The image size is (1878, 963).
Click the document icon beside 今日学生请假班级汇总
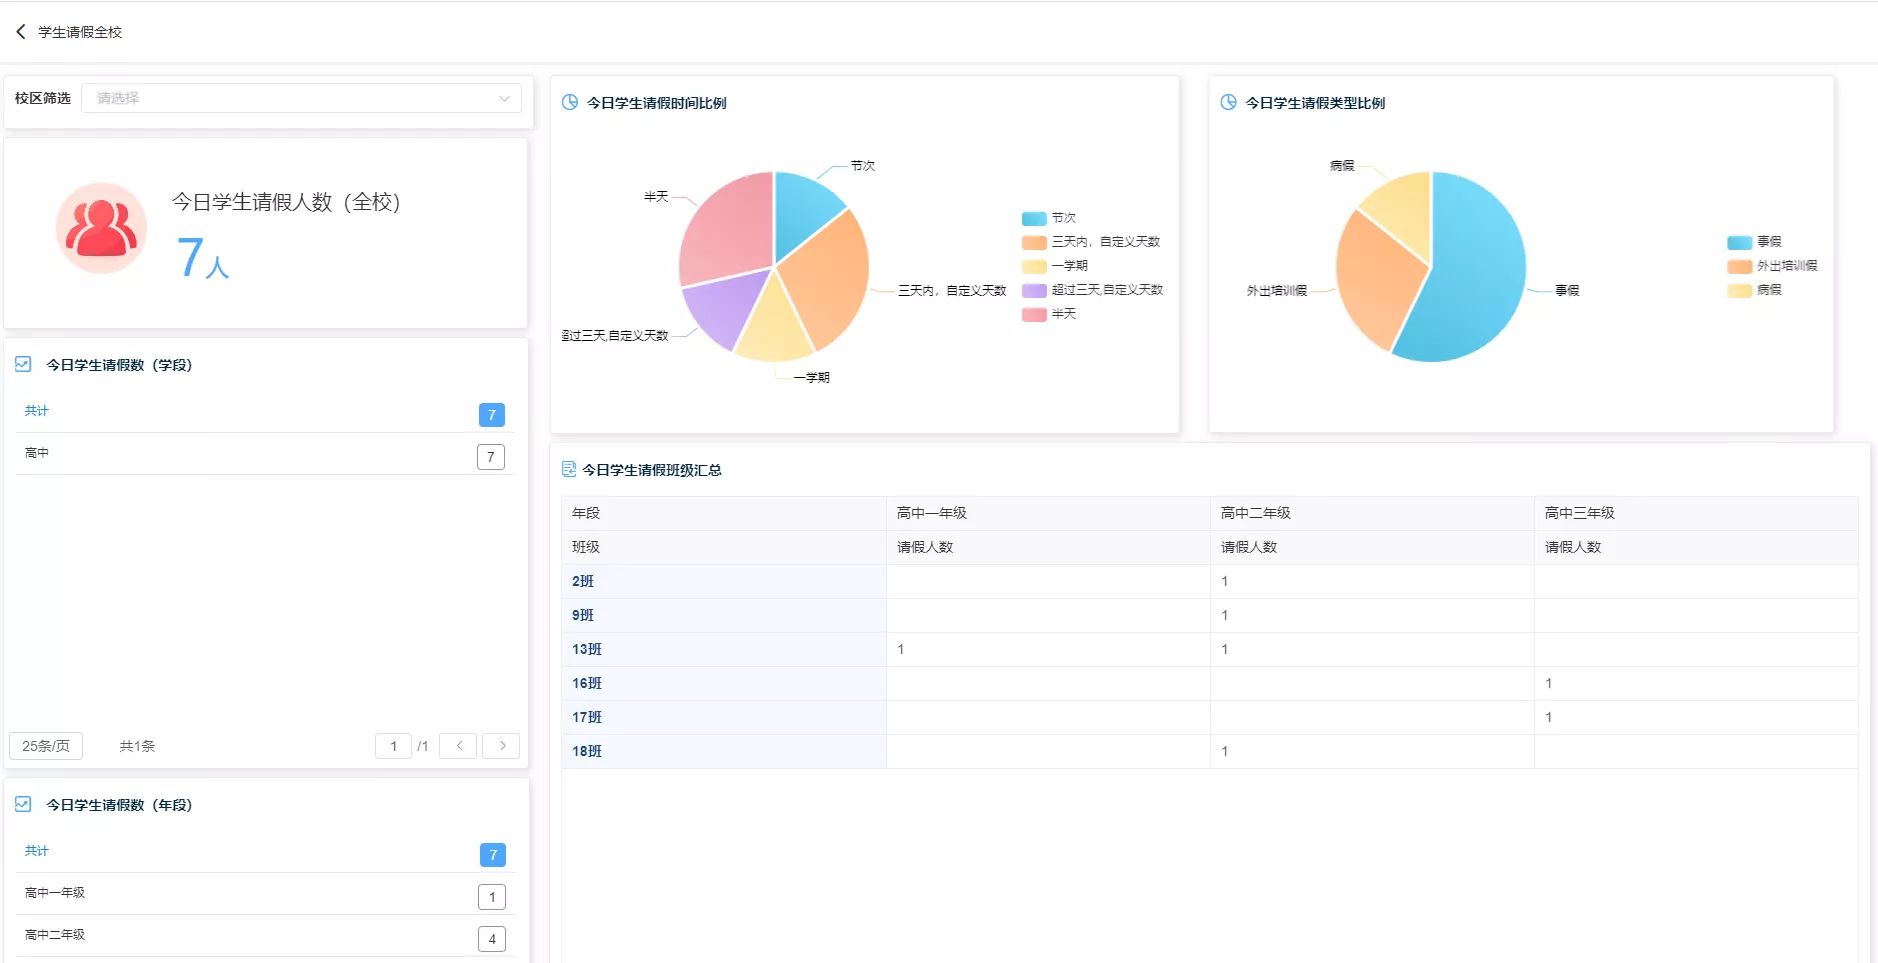point(569,469)
